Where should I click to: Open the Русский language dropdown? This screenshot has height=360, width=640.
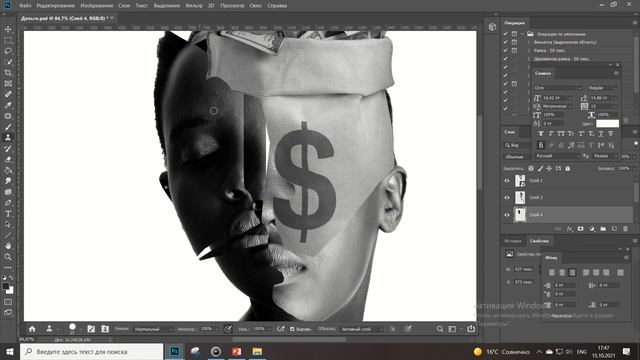[x=557, y=156]
